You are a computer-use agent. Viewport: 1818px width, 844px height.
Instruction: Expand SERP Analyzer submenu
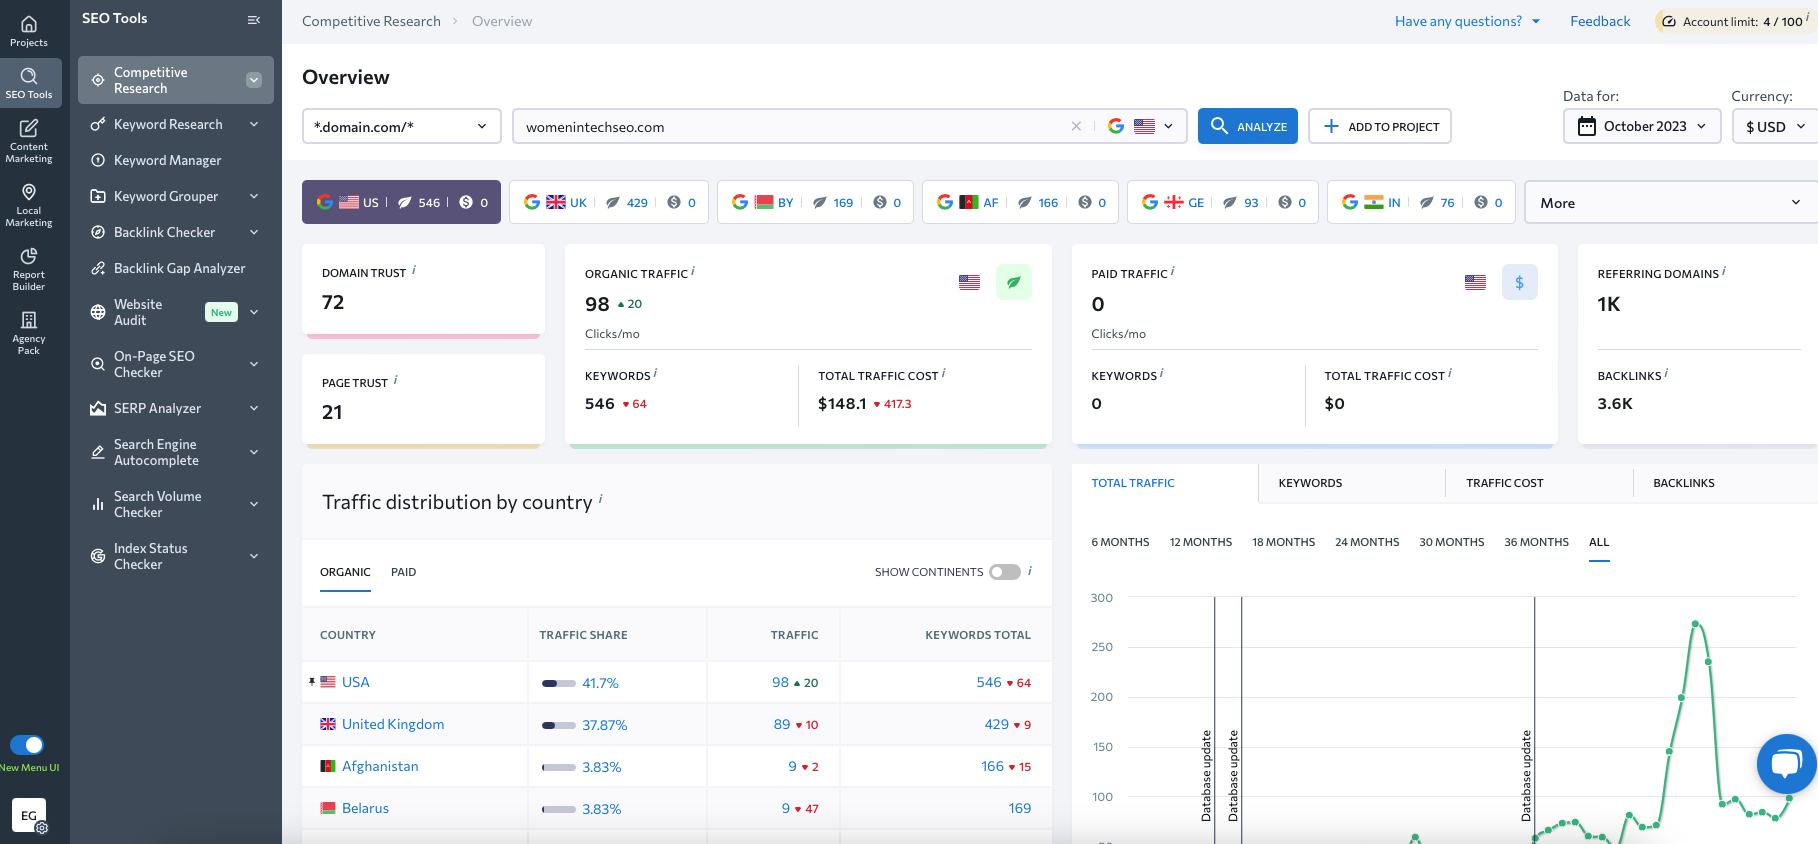[x=254, y=408]
